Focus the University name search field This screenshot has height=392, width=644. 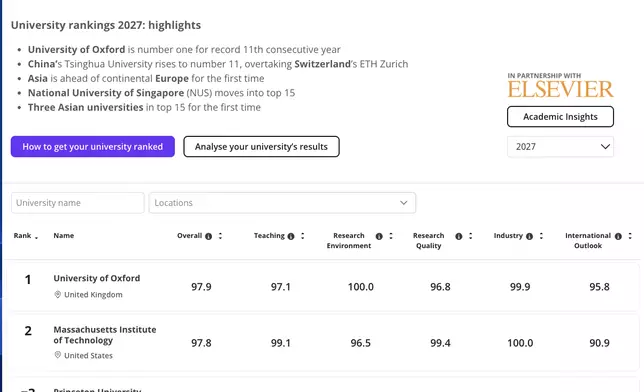[78, 203]
